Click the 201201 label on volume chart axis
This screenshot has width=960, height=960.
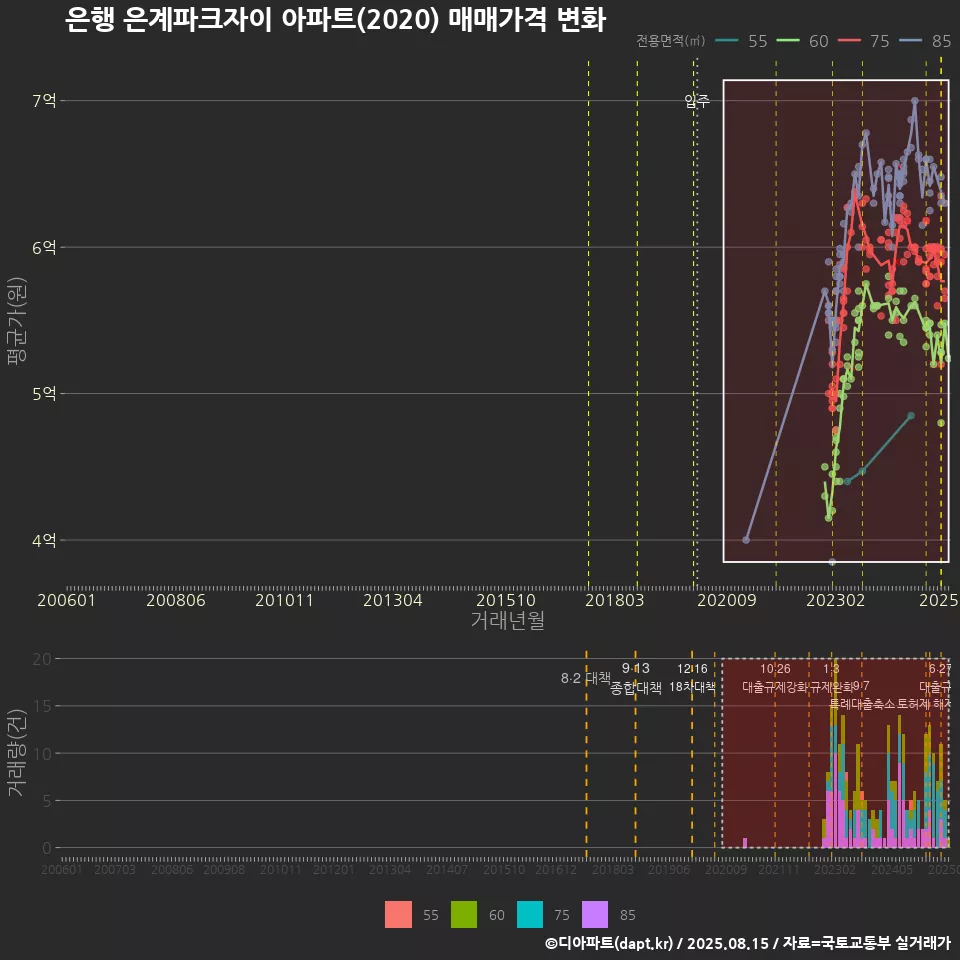(334, 869)
